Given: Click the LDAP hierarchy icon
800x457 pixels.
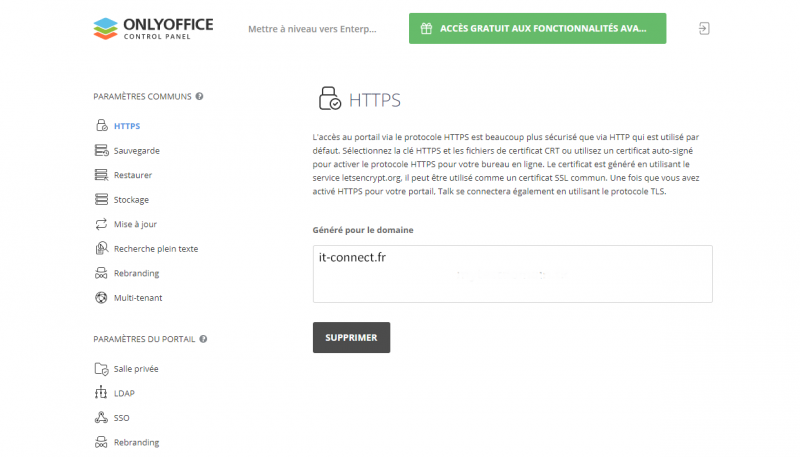Looking at the screenshot, I should click(100, 393).
